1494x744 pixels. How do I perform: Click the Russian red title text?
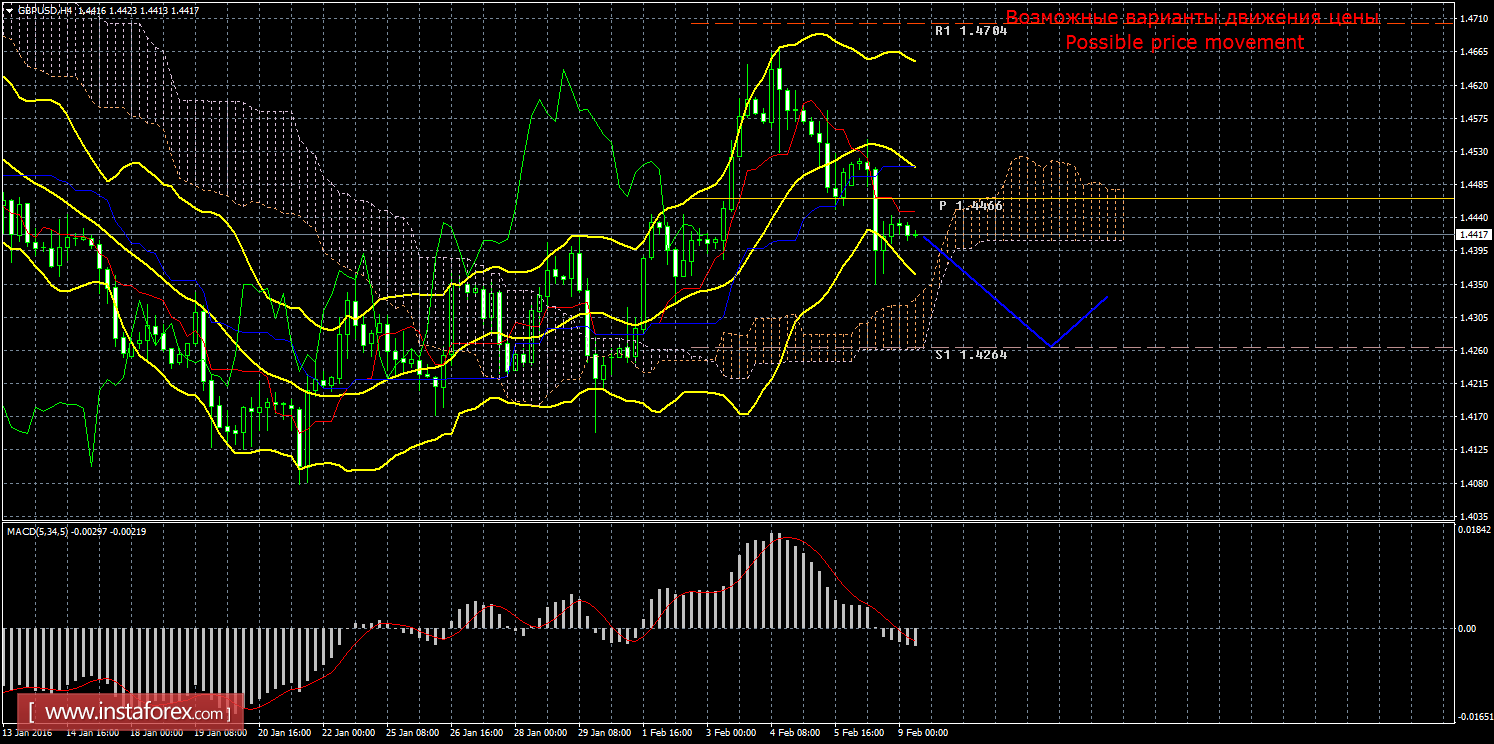pyautogui.click(x=1192, y=18)
